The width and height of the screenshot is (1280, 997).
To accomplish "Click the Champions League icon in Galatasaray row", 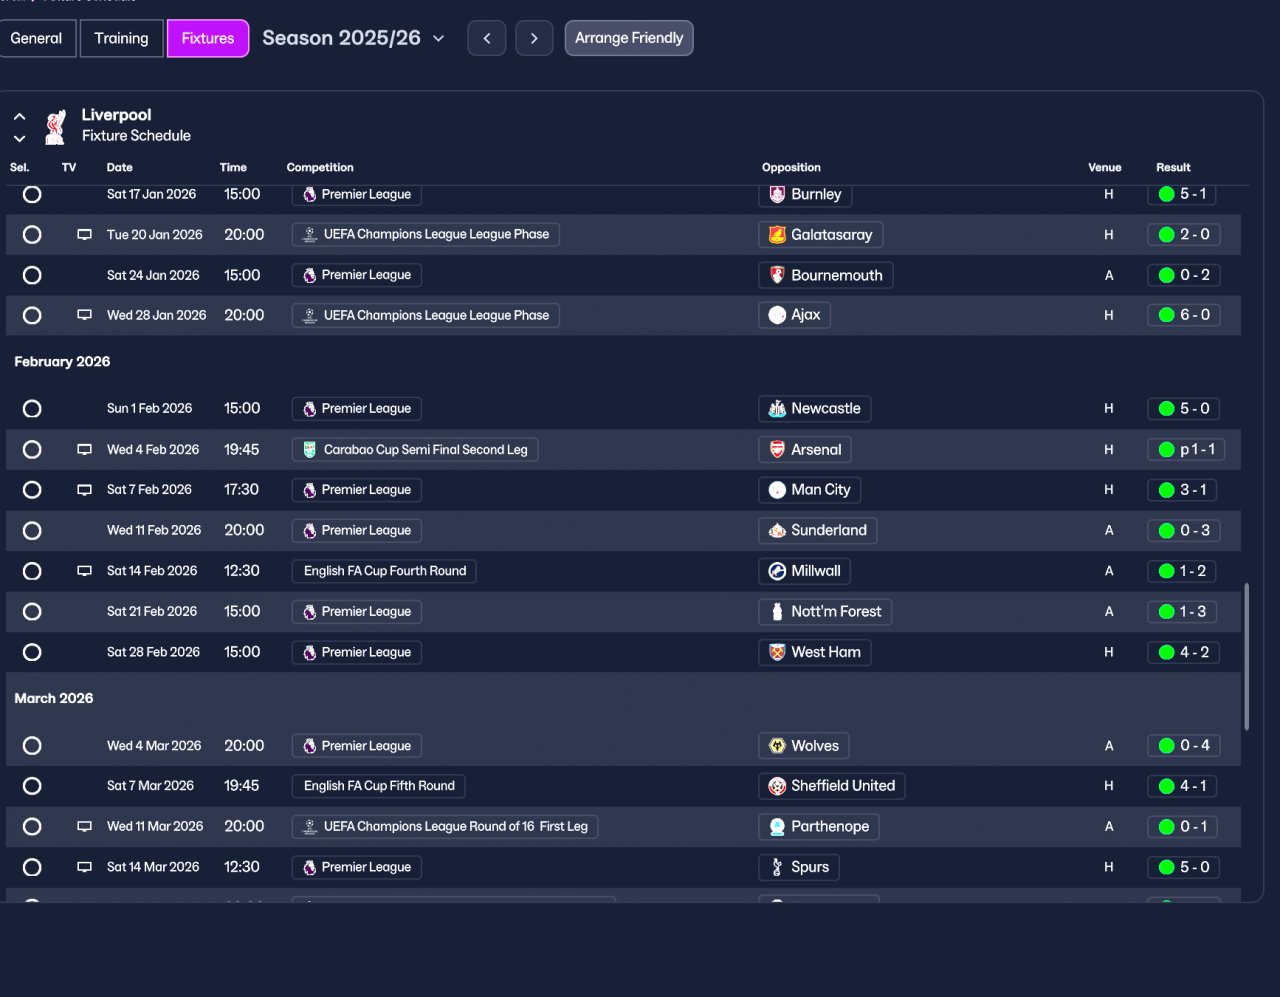I will (310, 235).
